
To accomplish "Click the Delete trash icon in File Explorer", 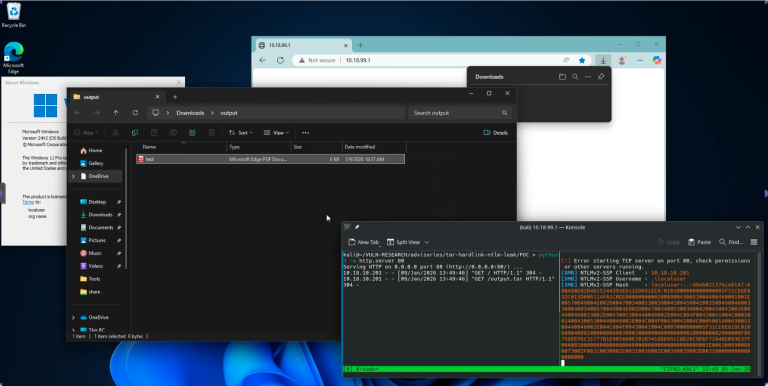I will [212, 133].
